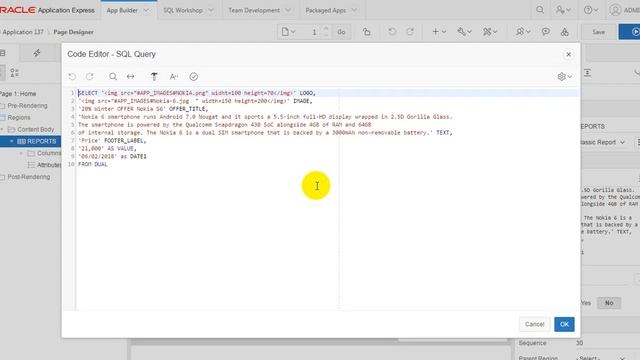Click line 10 FROM DUAL in editor
Viewport: 640px width, 360px height.
(x=93, y=164)
